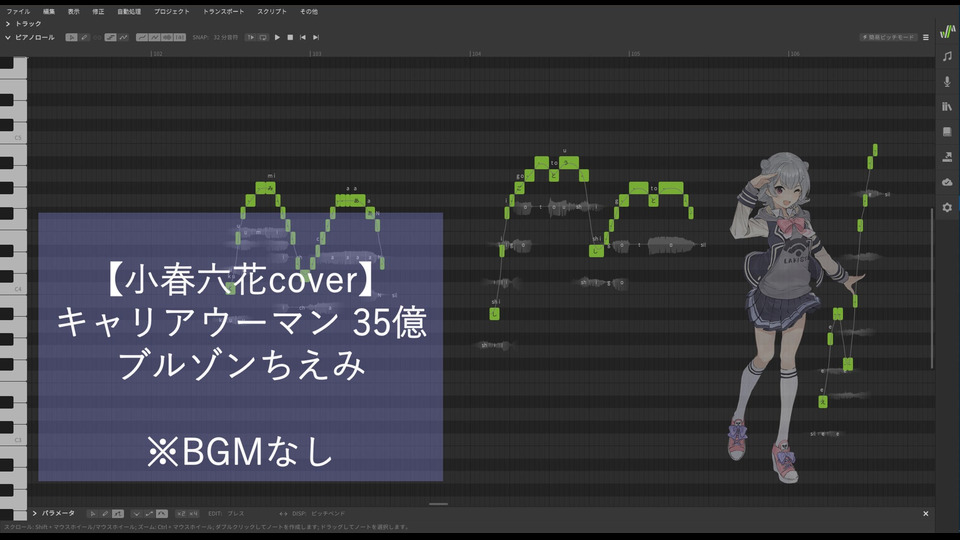Viewport: 960px width, 540px height.
Task: Open the piano roll hamburger menu
Action: 926,37
